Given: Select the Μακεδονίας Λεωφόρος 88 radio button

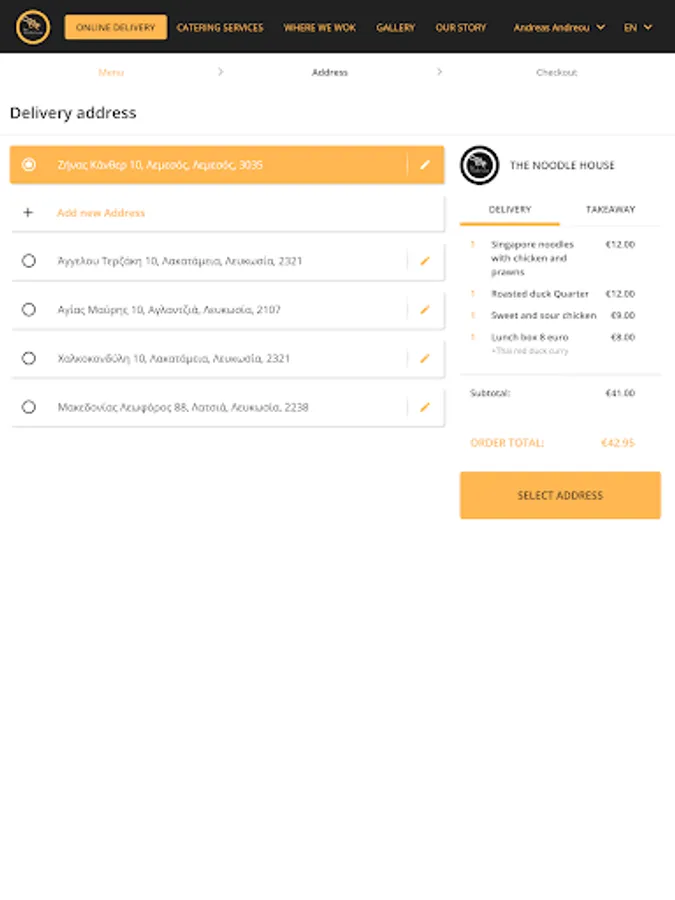Looking at the screenshot, I should pos(29,407).
